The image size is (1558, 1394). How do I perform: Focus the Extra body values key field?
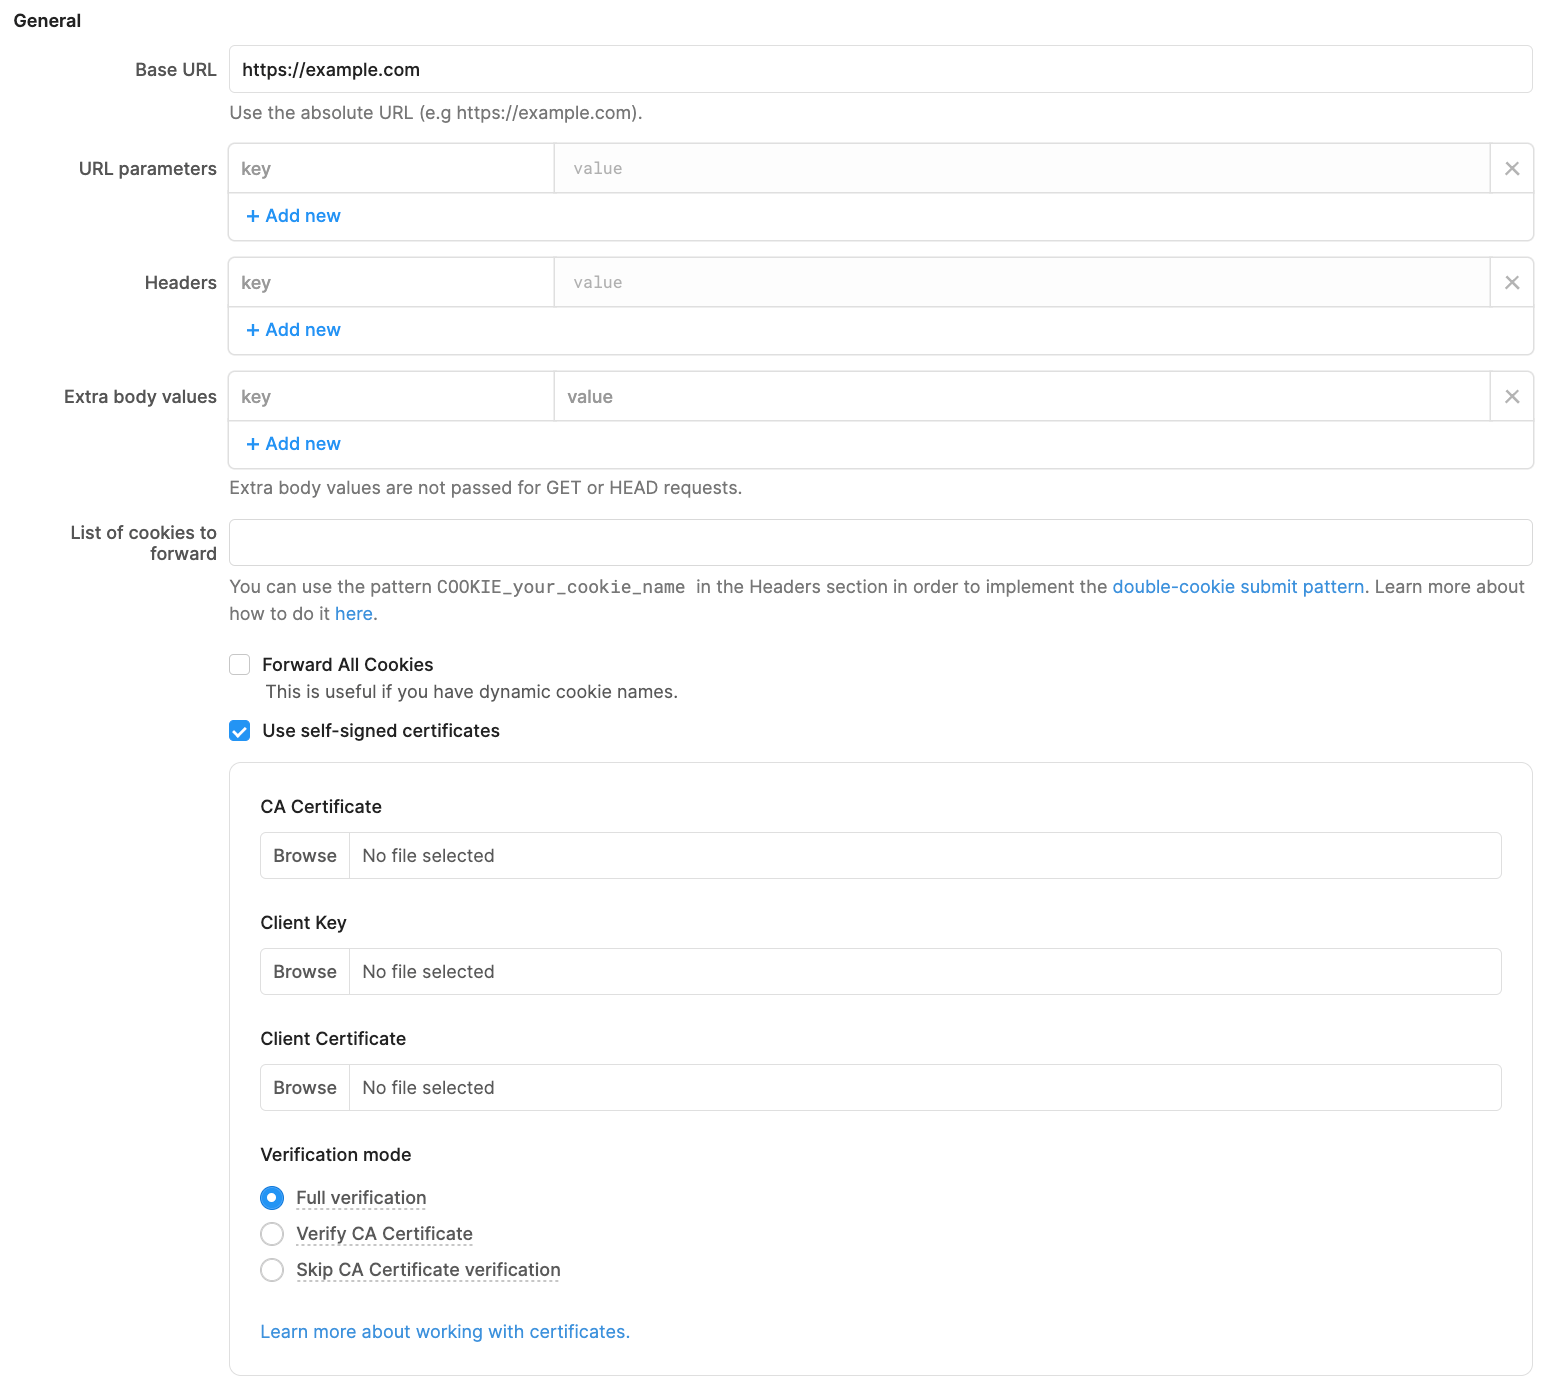391,397
